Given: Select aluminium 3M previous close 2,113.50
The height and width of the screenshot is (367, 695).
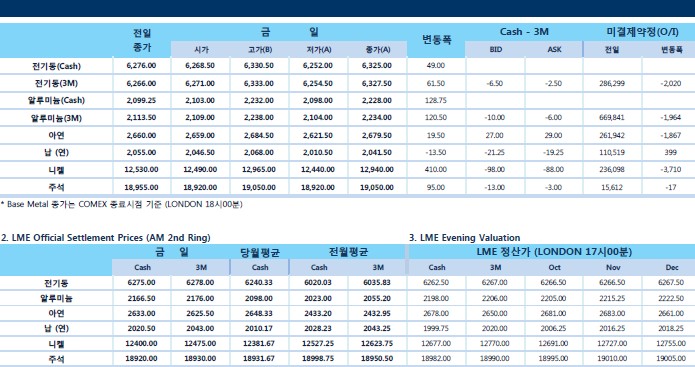Looking at the screenshot, I should (141, 117).
